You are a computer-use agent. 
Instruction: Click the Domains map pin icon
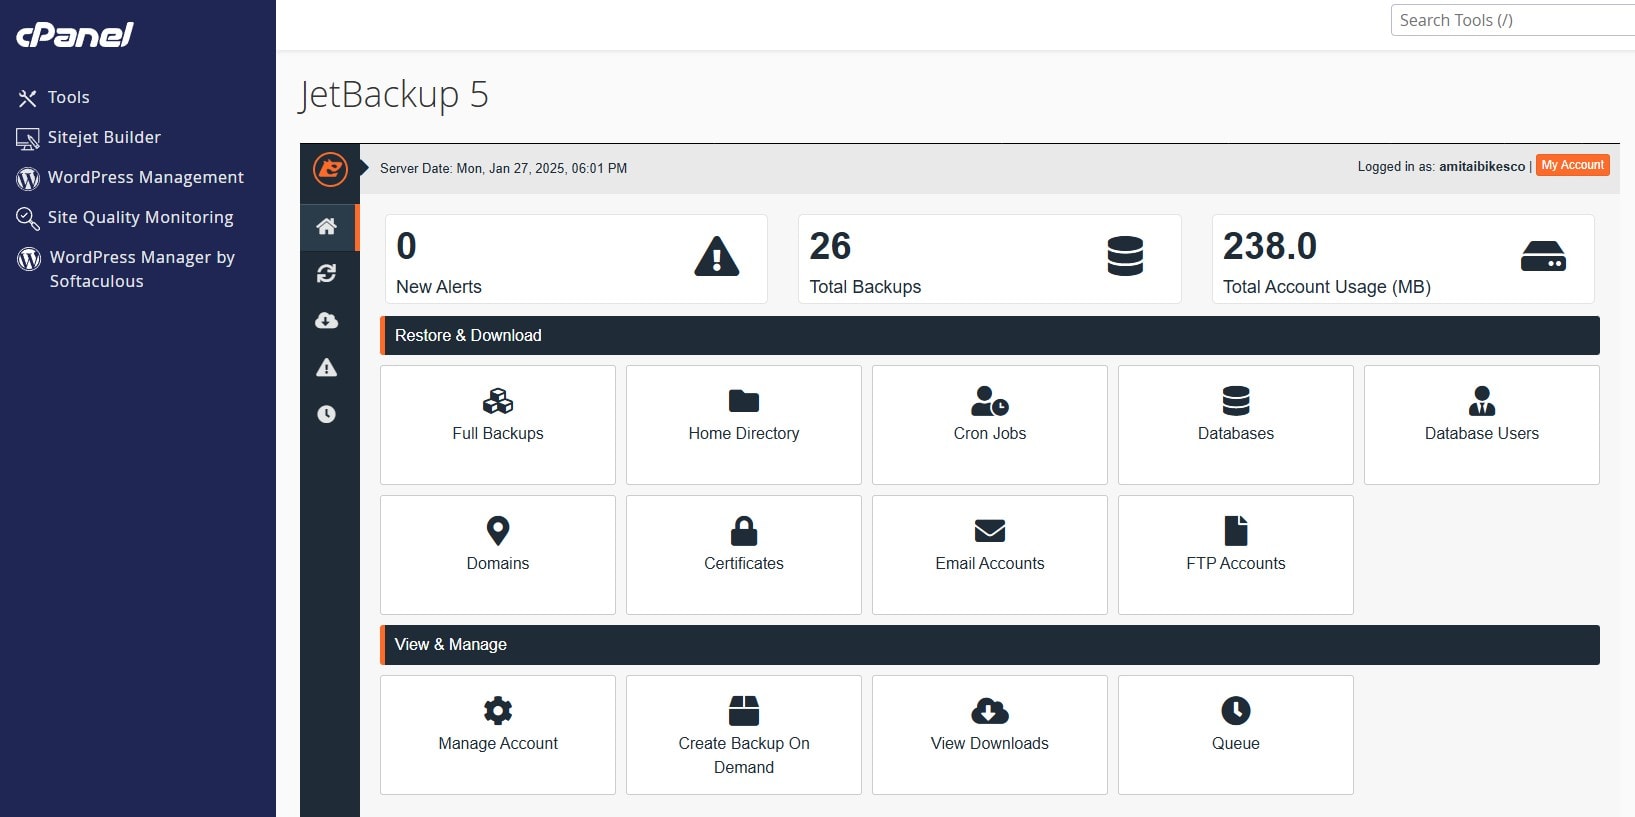(x=498, y=531)
